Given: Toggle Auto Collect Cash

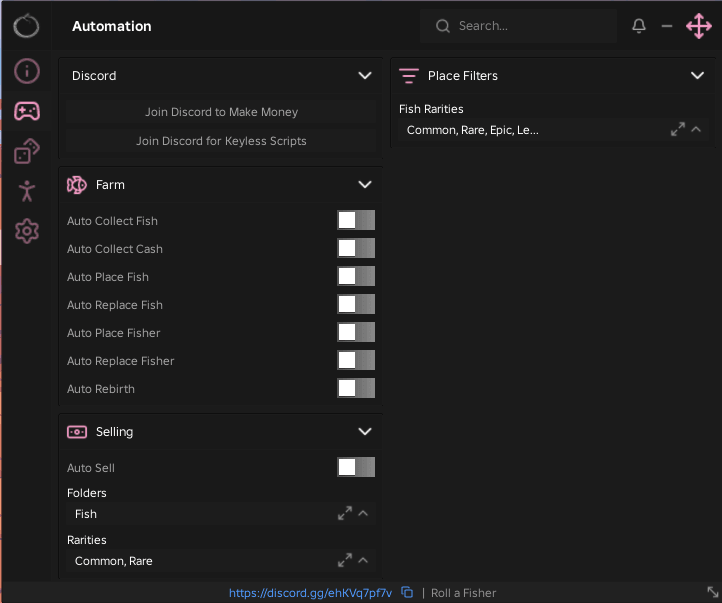Looking at the screenshot, I should (x=356, y=248).
